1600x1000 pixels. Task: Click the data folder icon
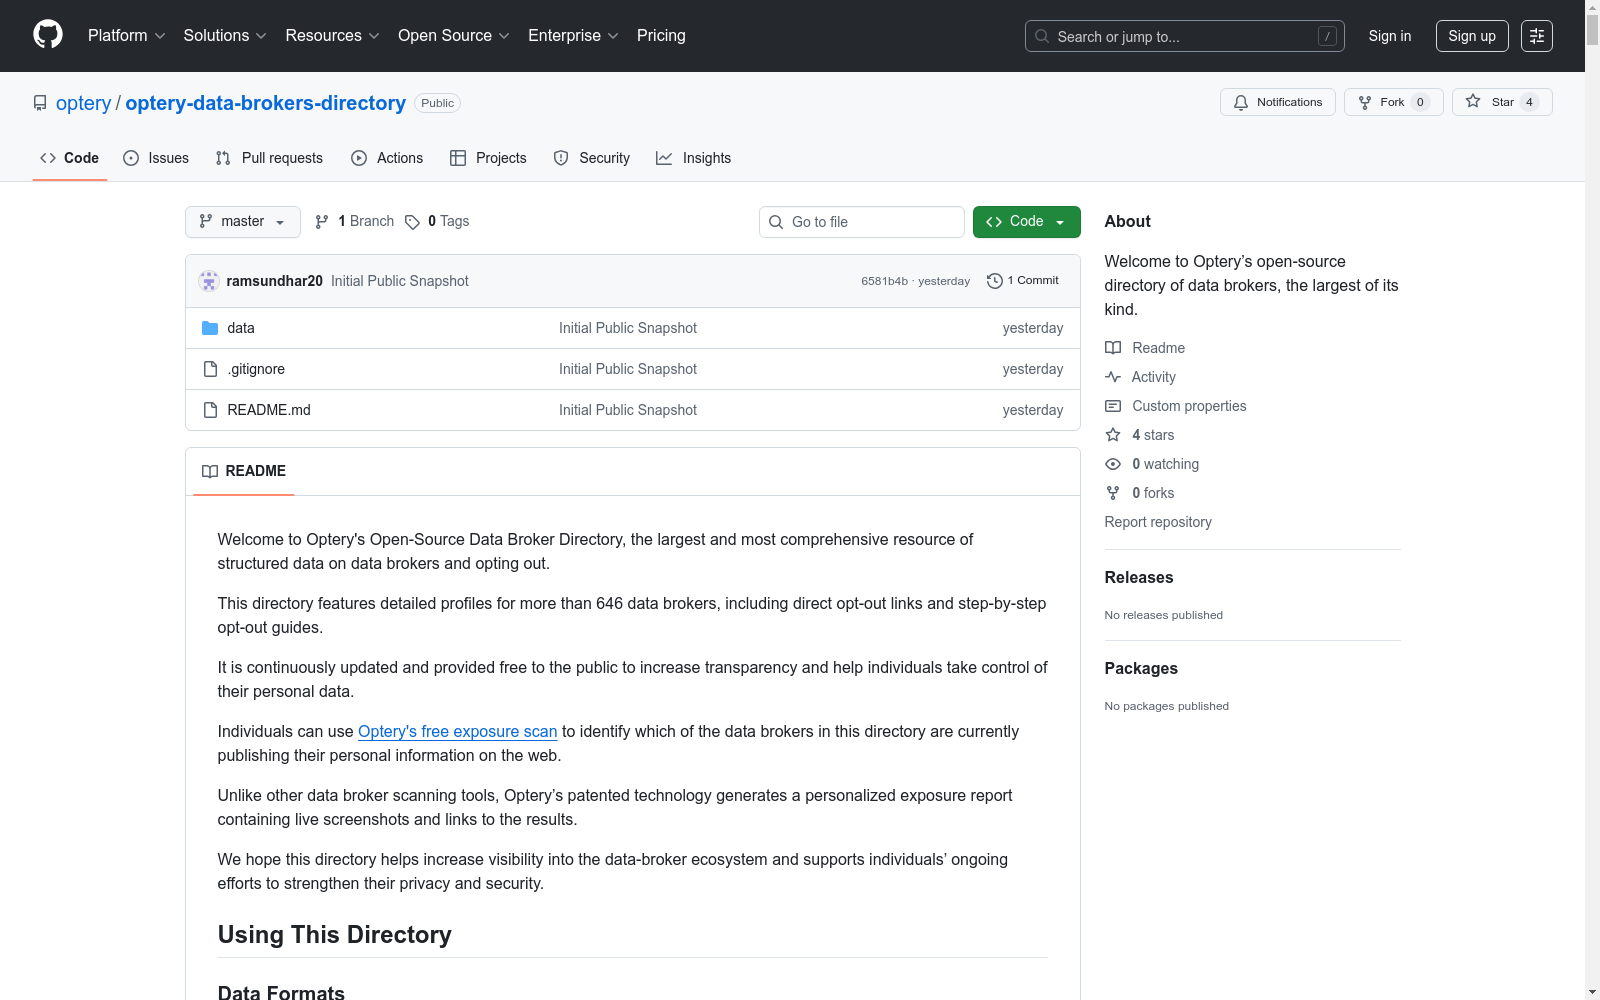pyautogui.click(x=210, y=328)
